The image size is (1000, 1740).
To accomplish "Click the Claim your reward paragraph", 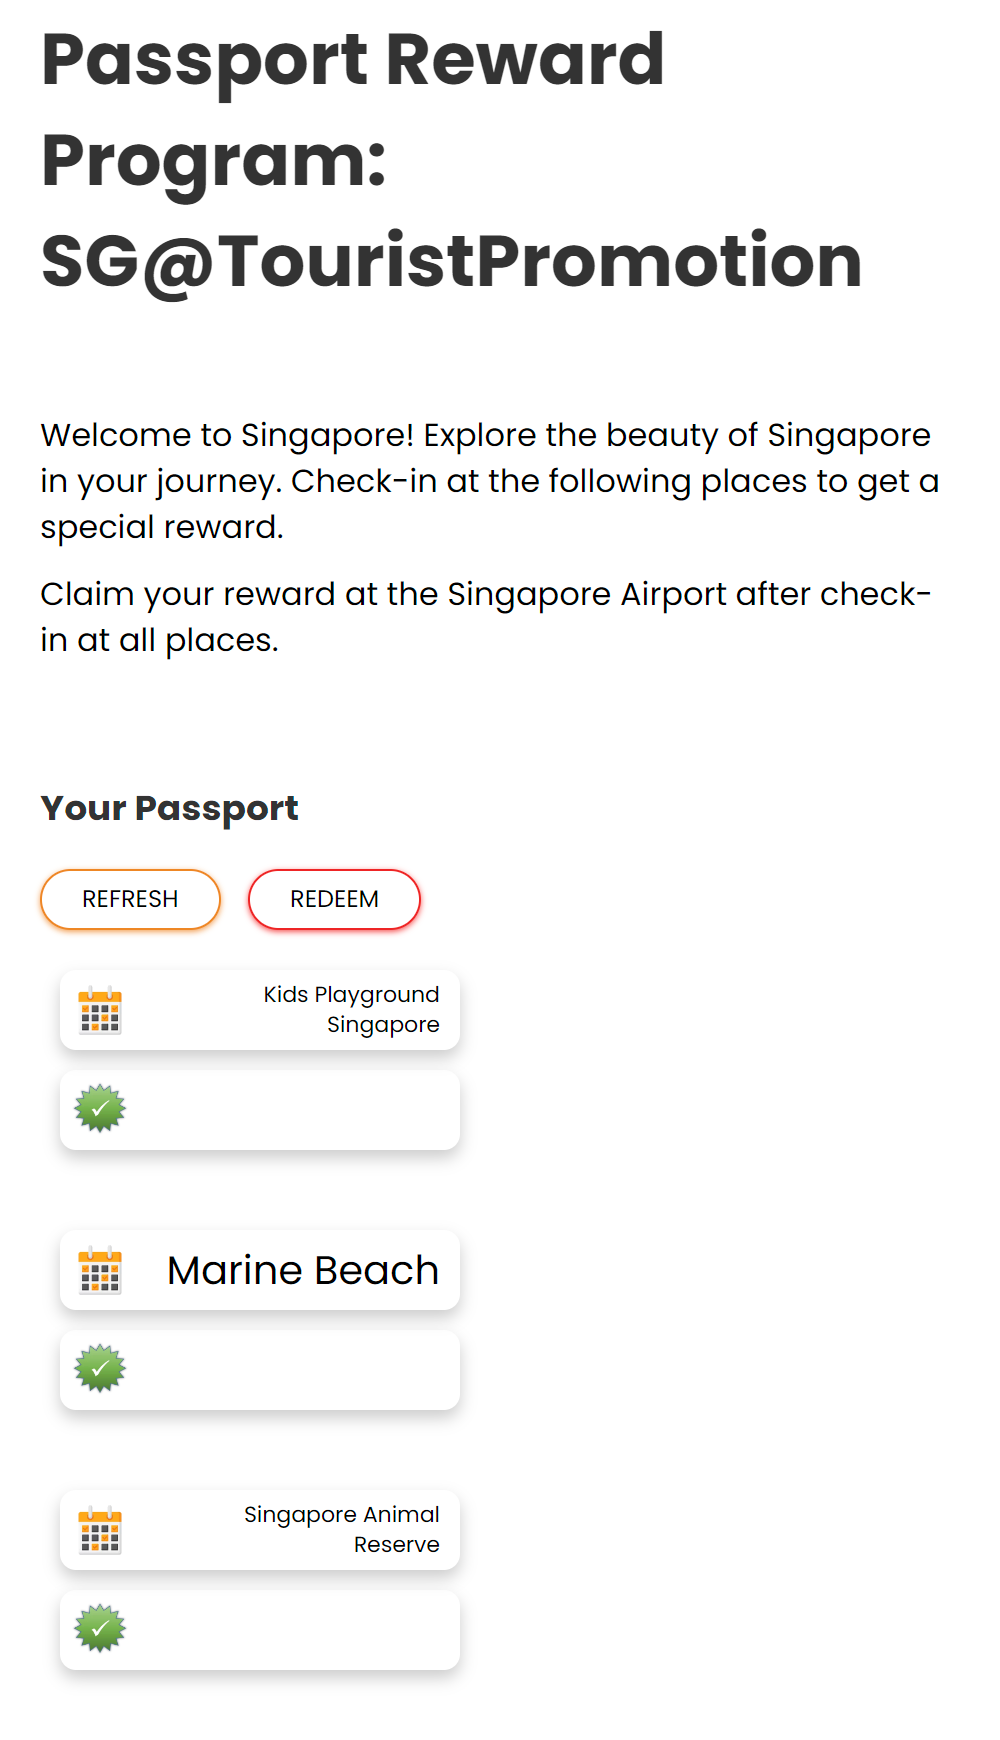I will click(485, 617).
